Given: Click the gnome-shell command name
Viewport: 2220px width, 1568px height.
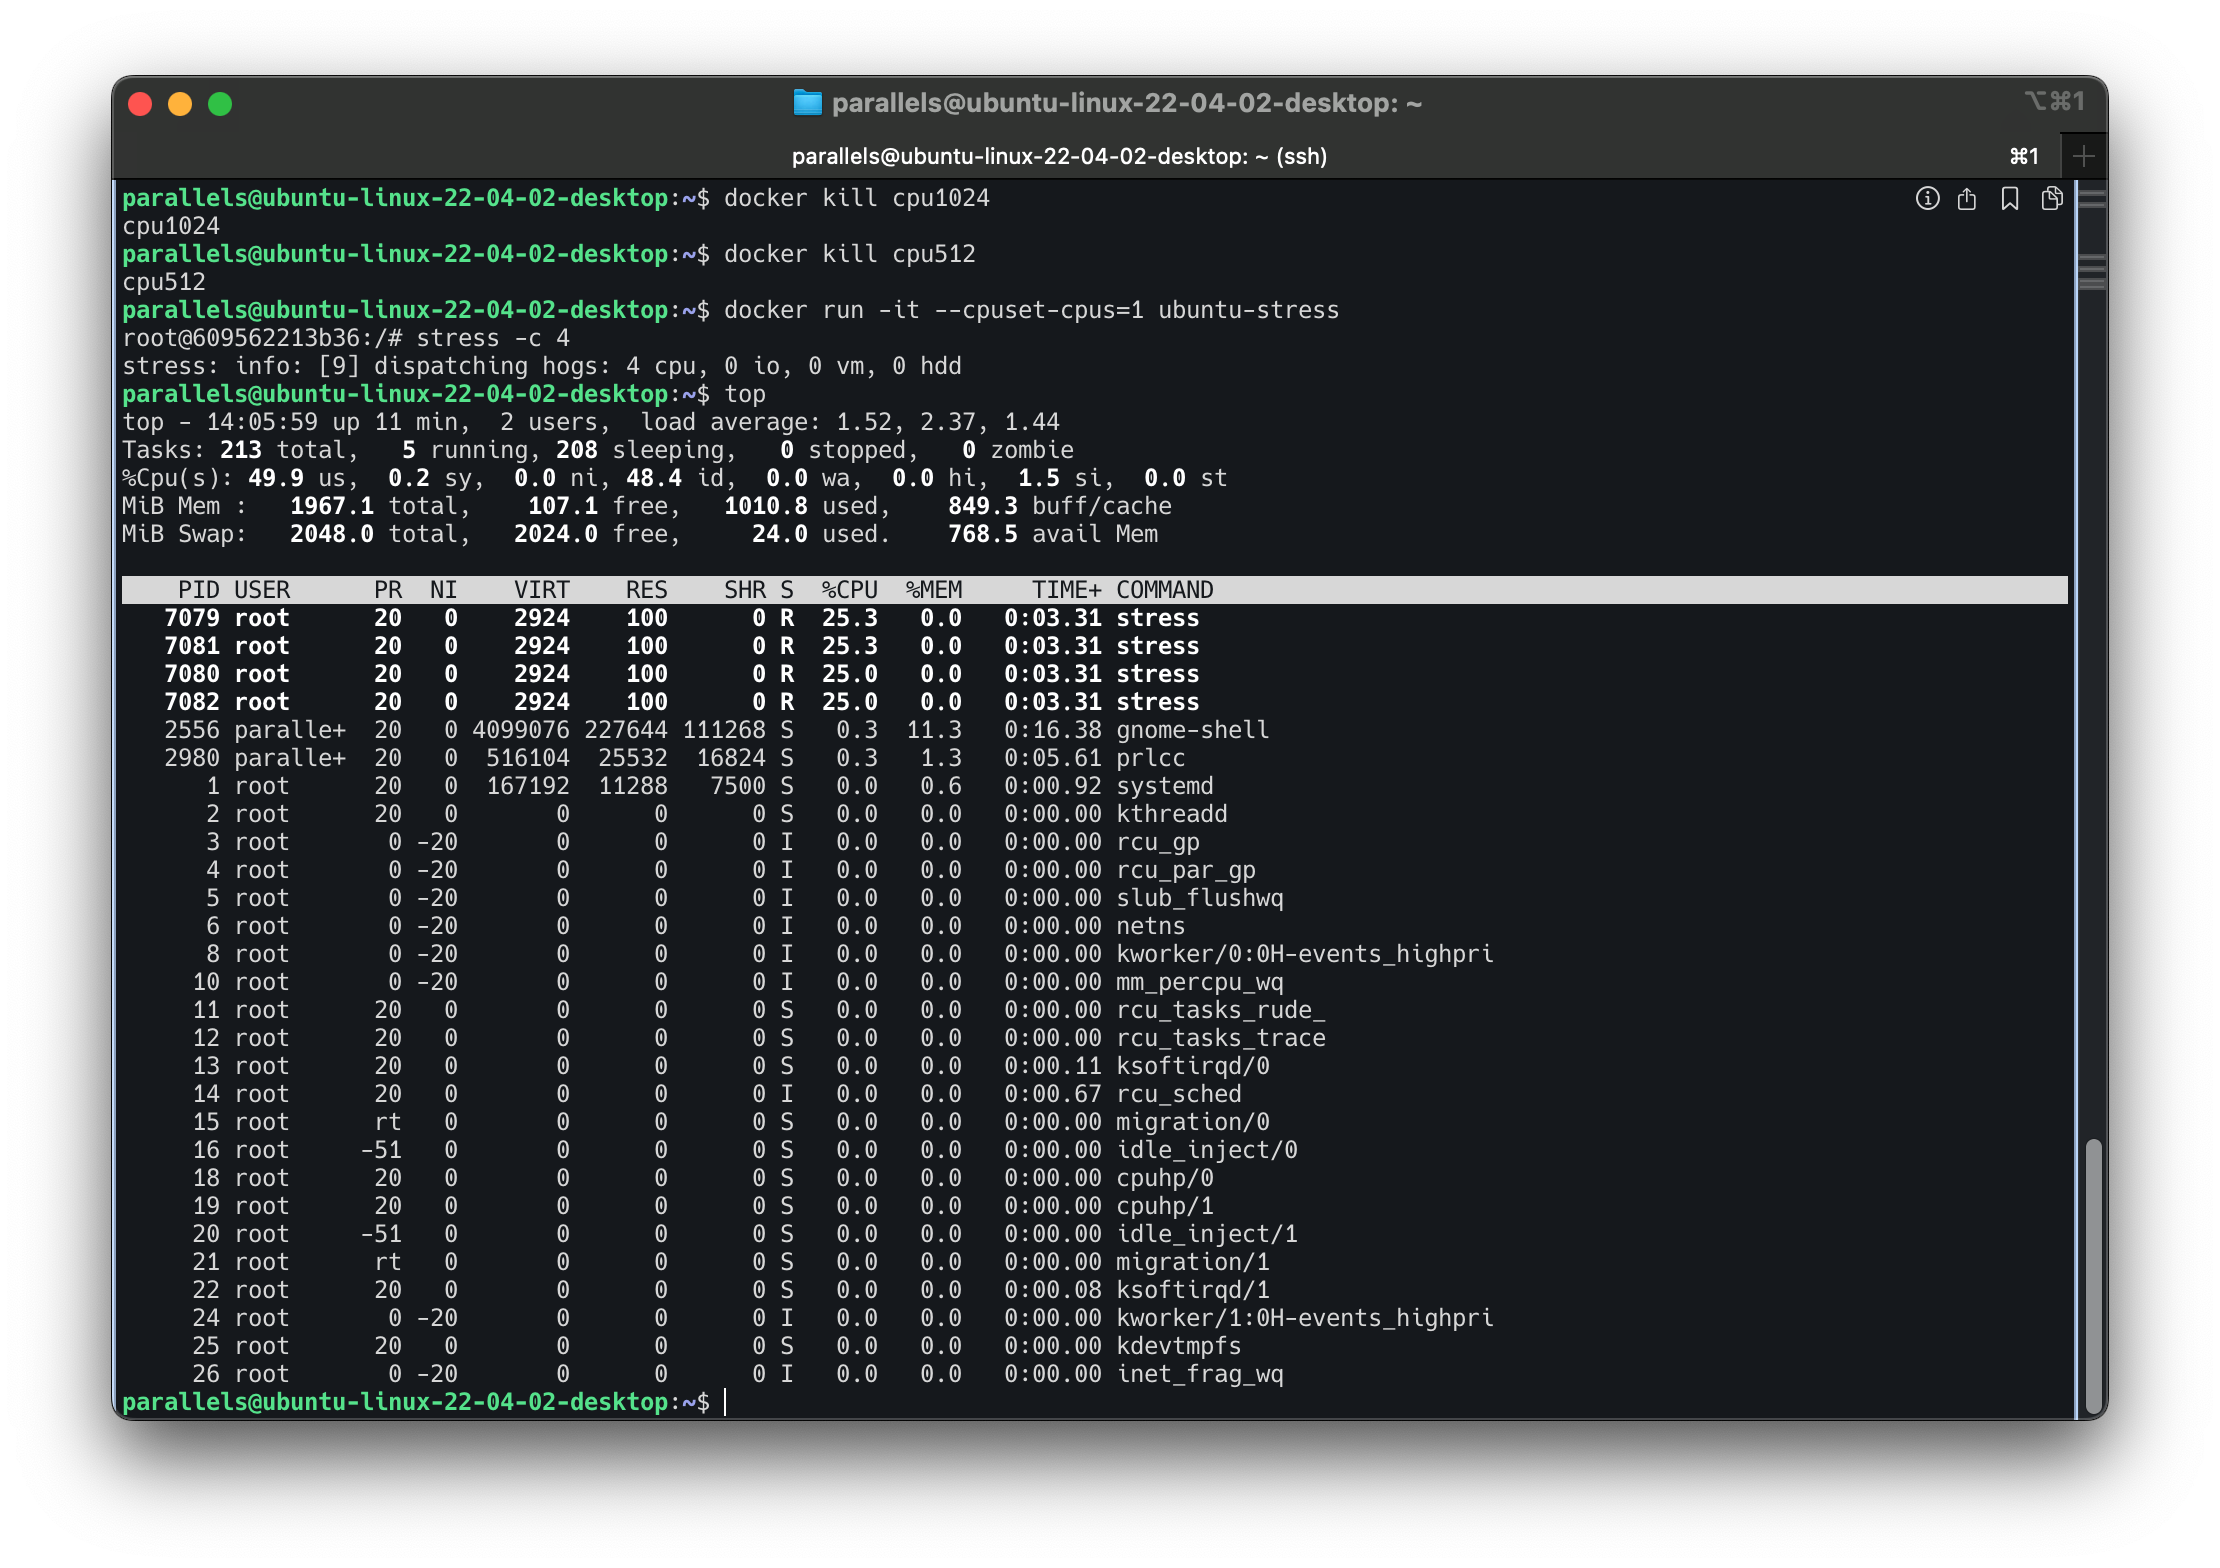Looking at the screenshot, I should (x=1193, y=730).
